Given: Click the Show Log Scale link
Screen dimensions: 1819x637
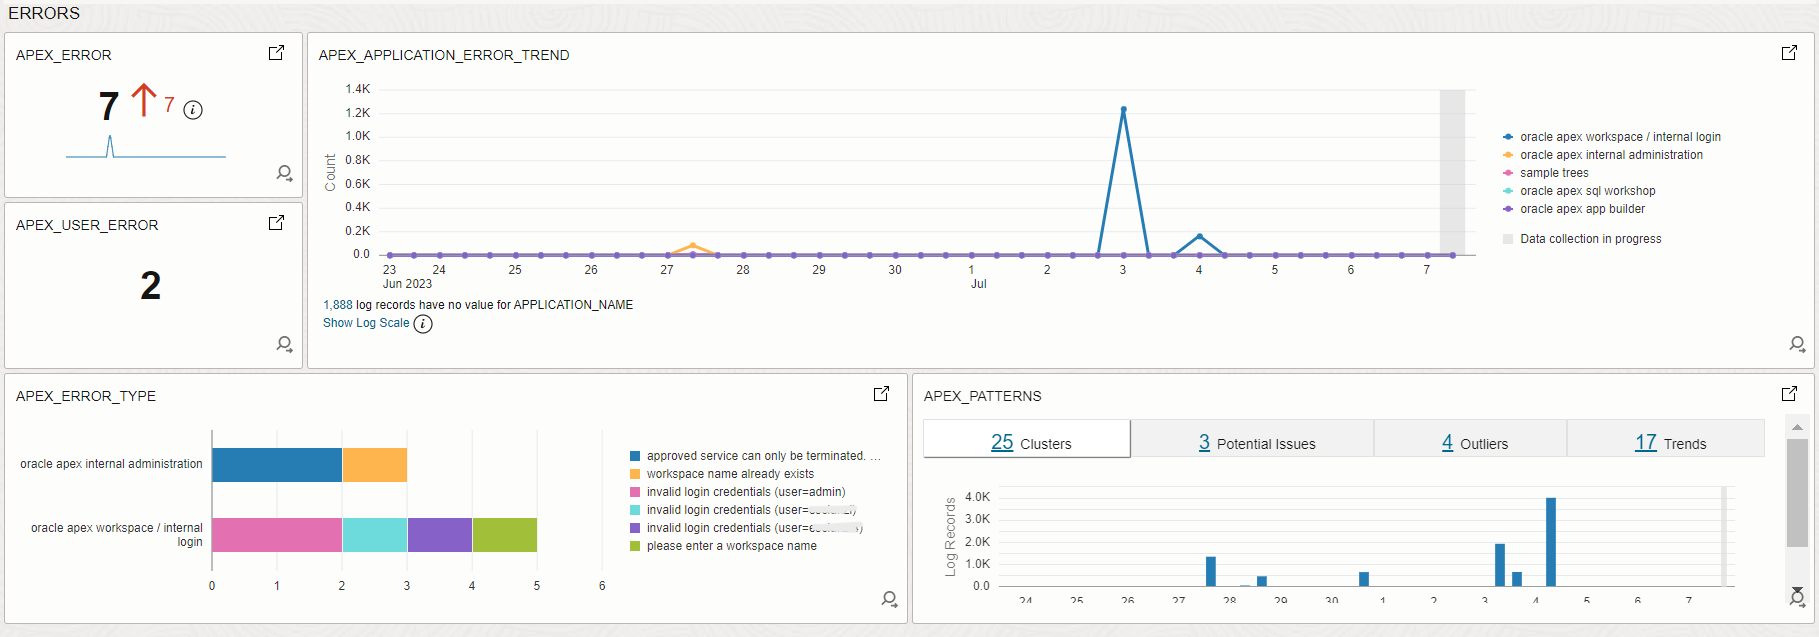Looking at the screenshot, I should pos(366,323).
